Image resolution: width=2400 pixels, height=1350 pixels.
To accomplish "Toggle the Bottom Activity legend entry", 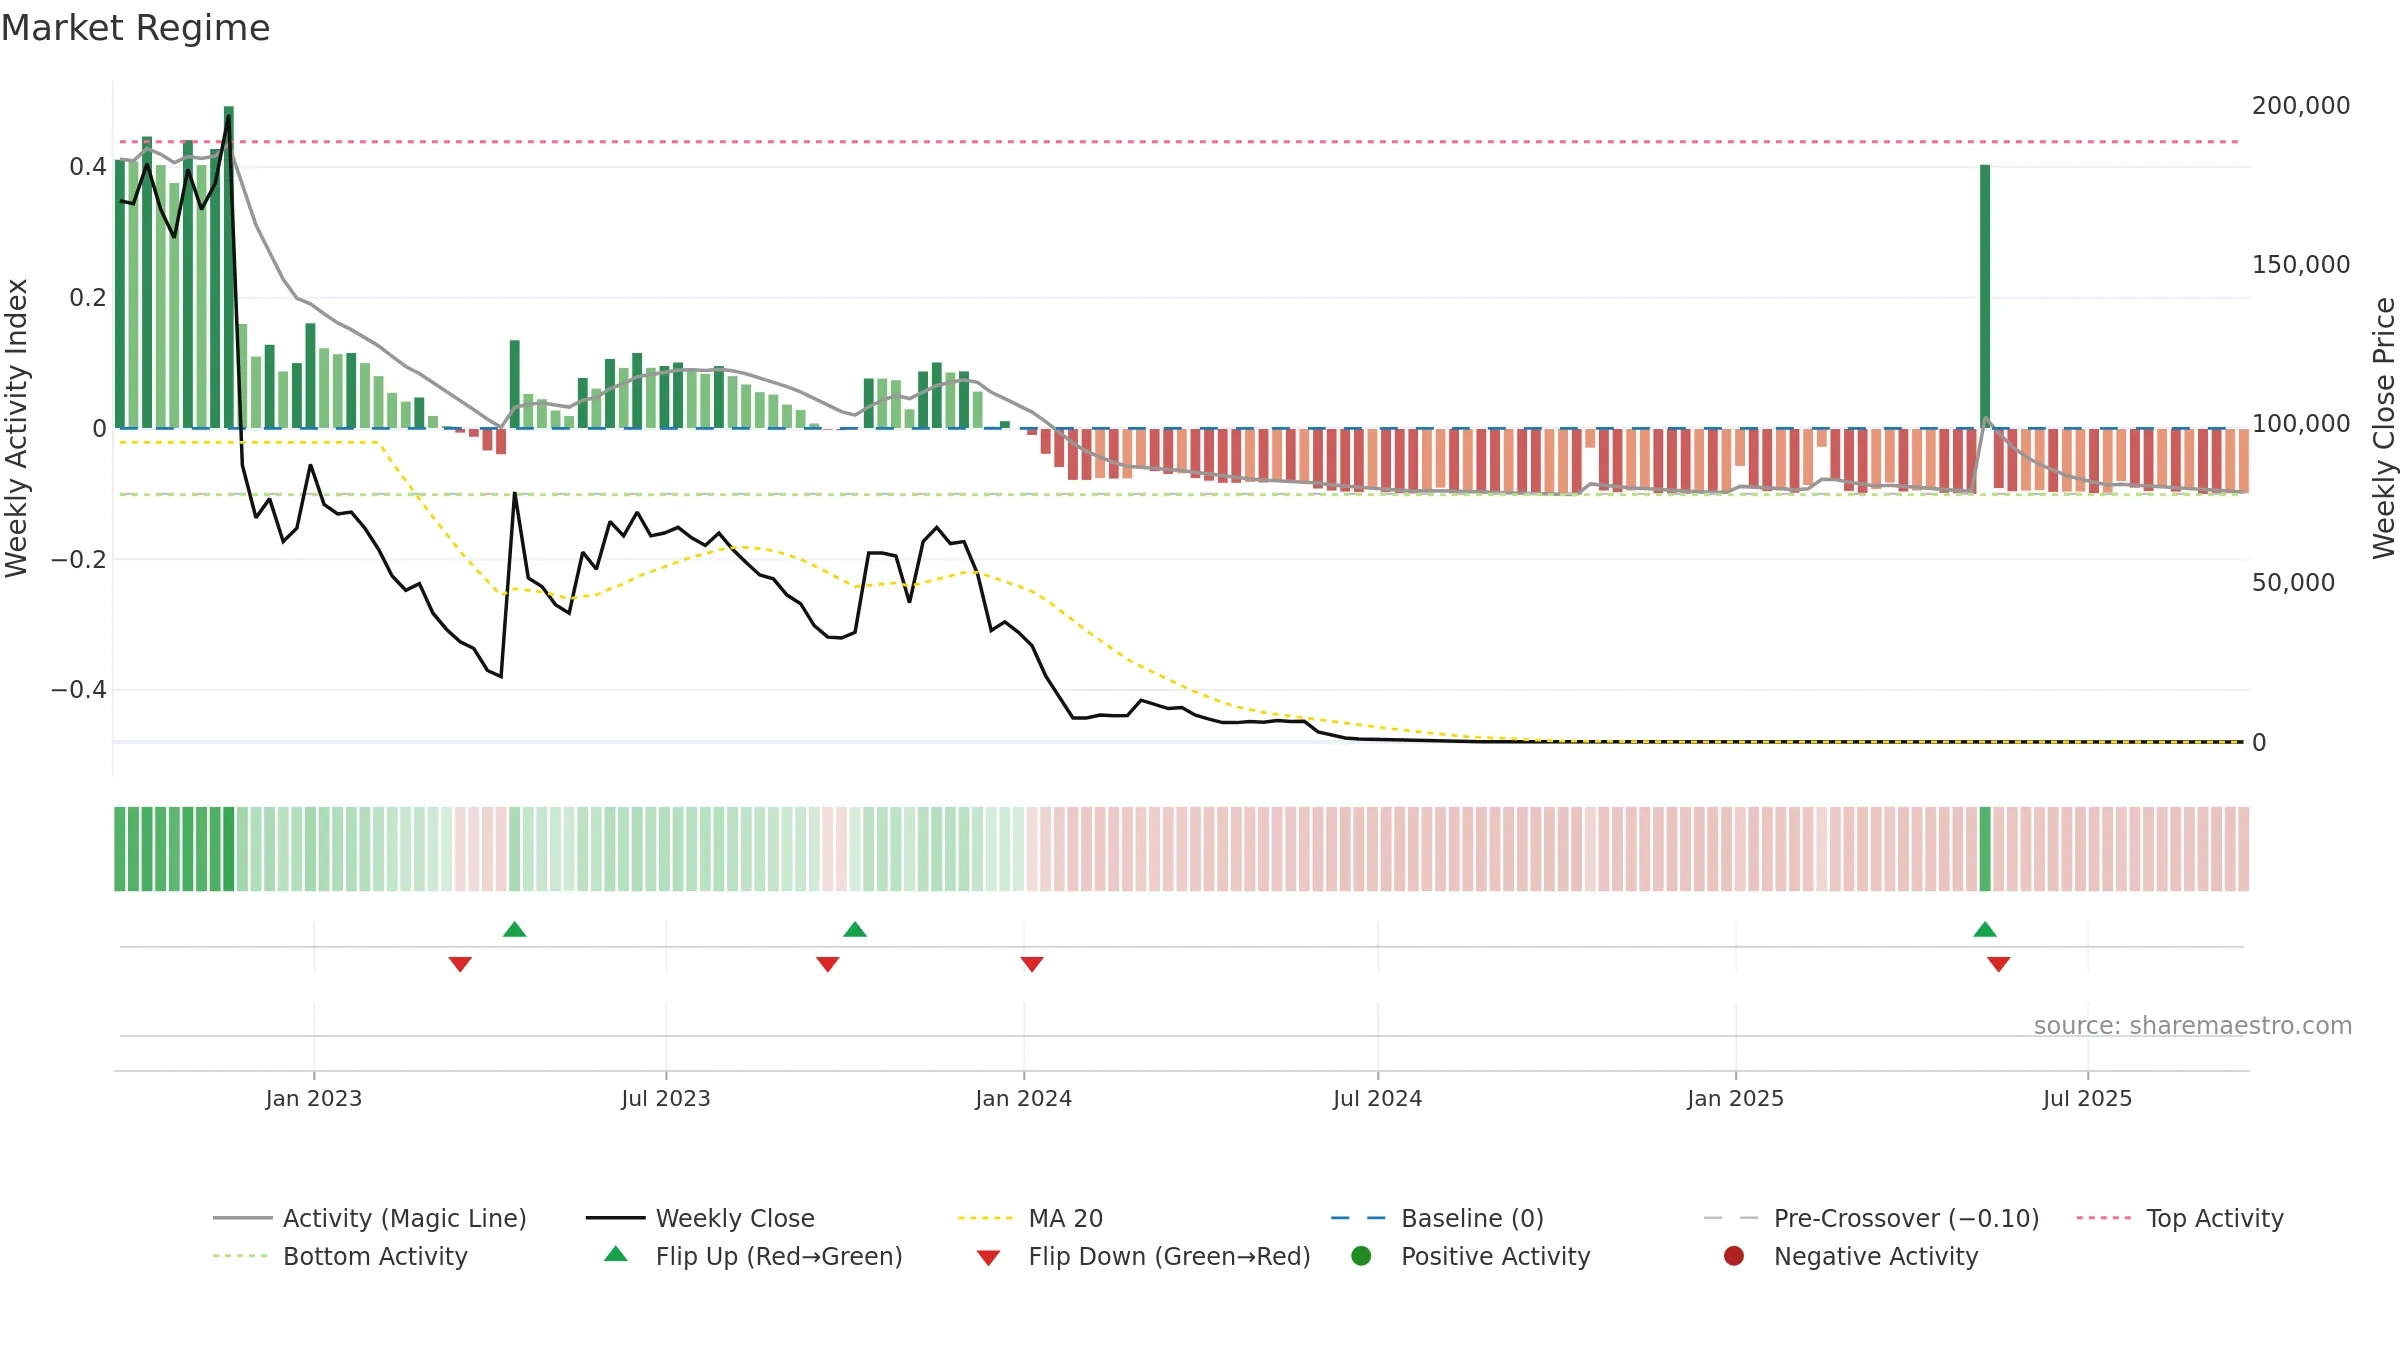I will tap(340, 1256).
